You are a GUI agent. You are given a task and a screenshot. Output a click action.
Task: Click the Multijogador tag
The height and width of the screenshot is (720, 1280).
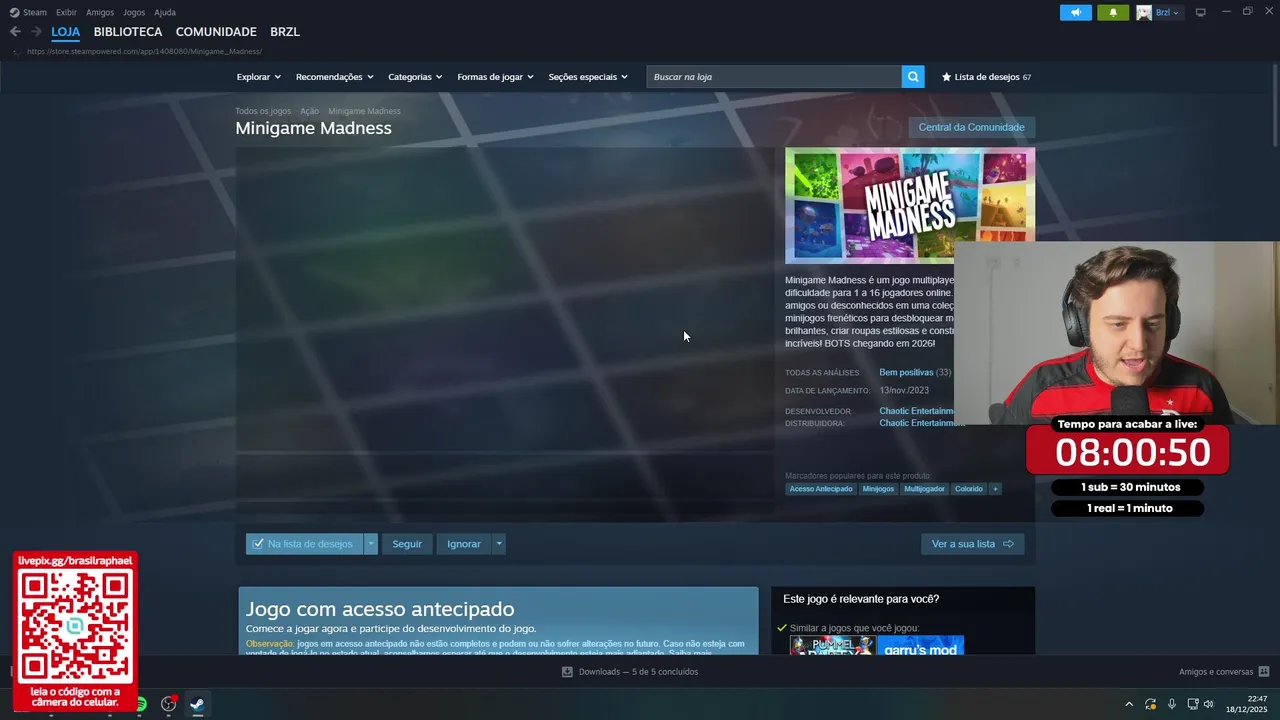coord(924,489)
